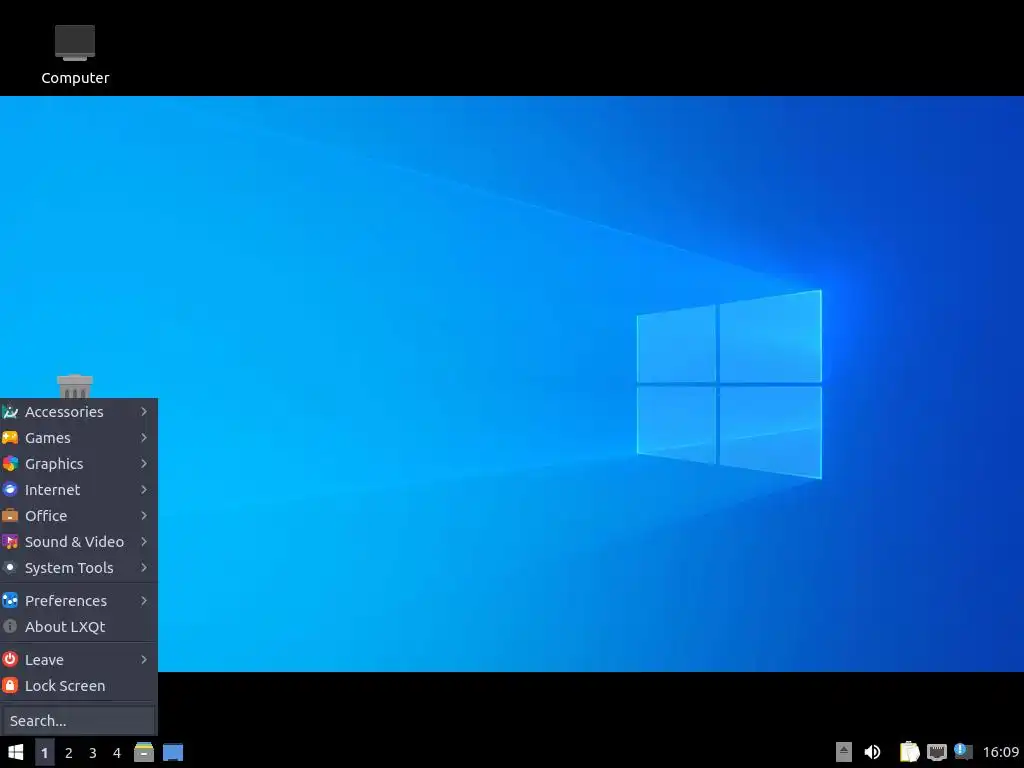
Task: Click the System Tools gear icon
Action: [10, 568]
